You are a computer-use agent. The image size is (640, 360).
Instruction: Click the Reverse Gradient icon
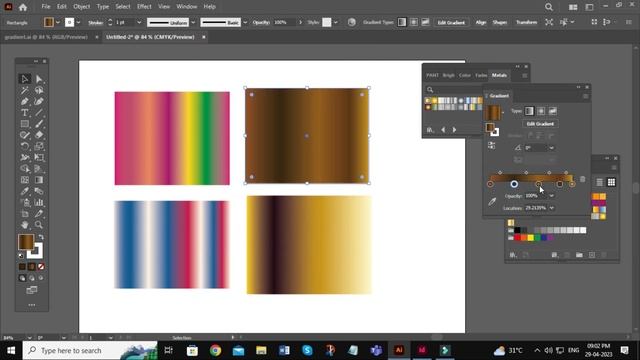[x=491, y=146]
